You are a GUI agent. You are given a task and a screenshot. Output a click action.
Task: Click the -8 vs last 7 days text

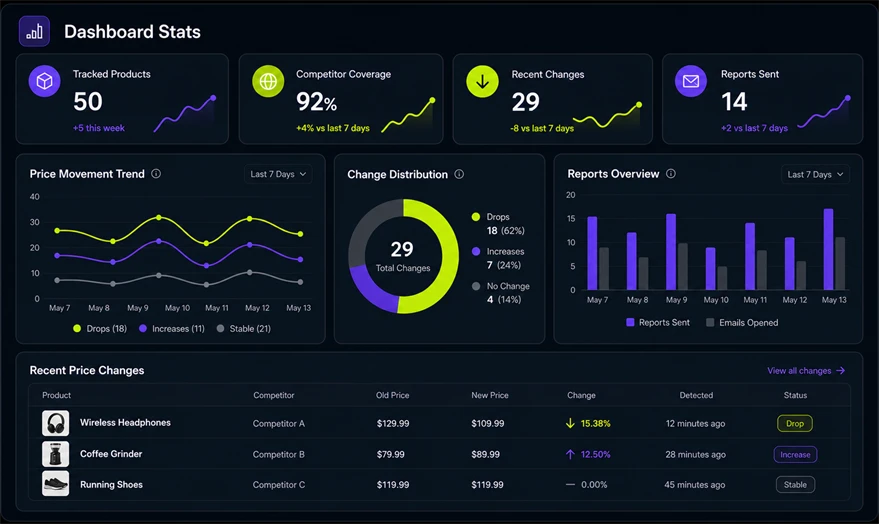(542, 128)
